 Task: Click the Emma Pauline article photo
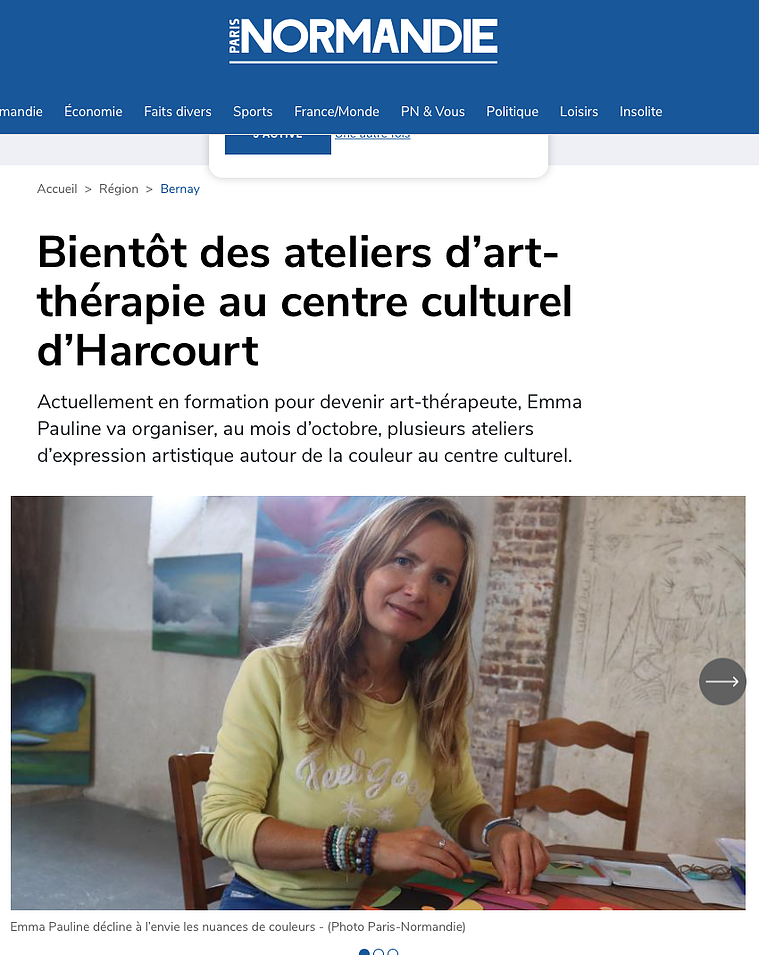[378, 703]
